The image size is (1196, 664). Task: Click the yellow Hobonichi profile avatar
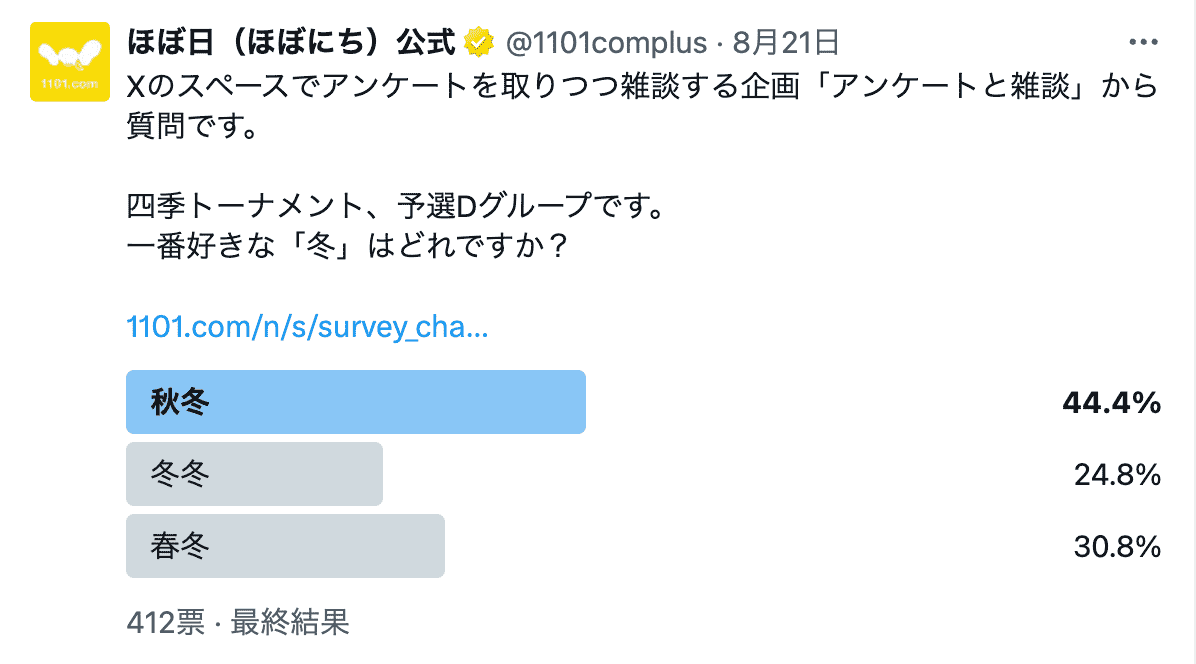(x=70, y=61)
